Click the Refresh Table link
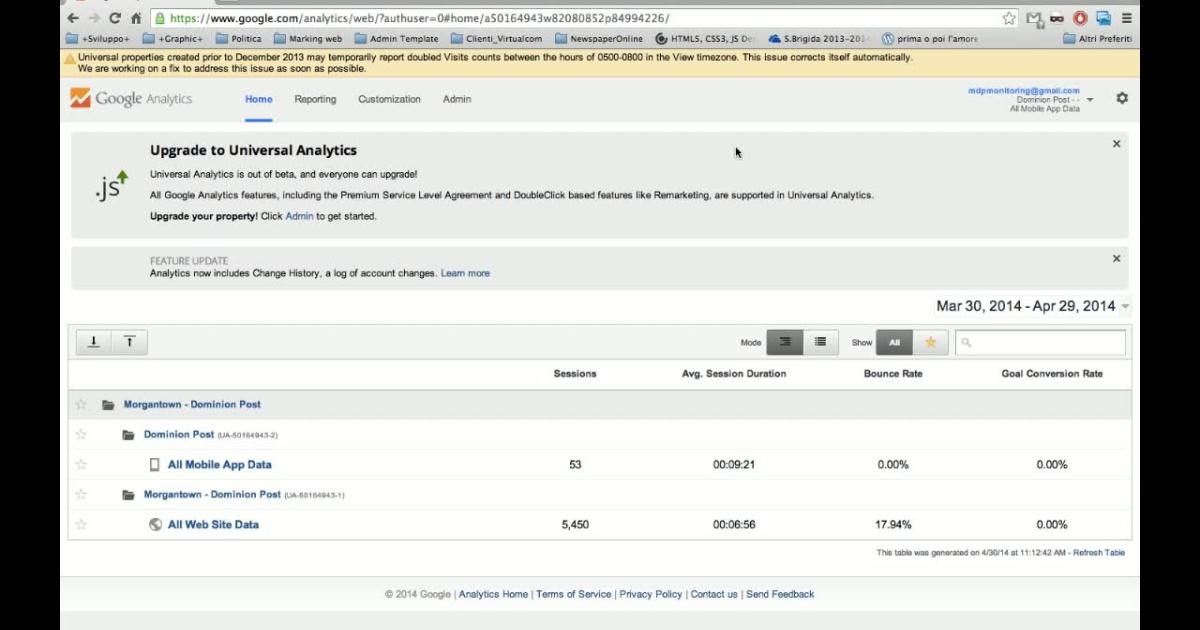Image resolution: width=1200 pixels, height=630 pixels. click(x=1098, y=553)
